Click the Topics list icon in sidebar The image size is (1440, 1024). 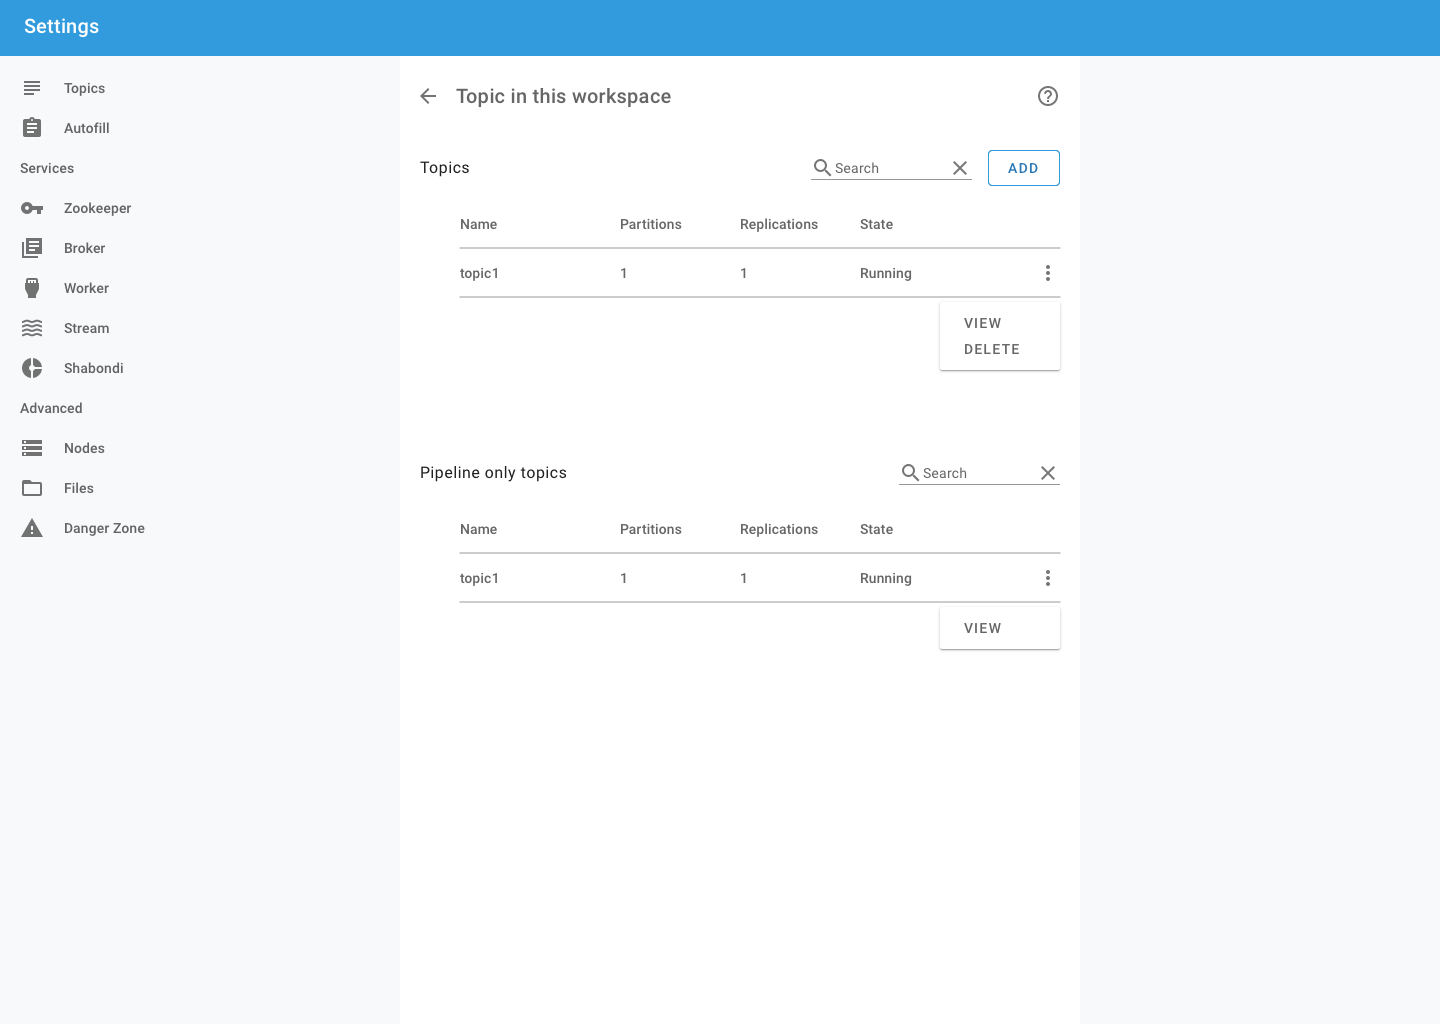(x=32, y=88)
